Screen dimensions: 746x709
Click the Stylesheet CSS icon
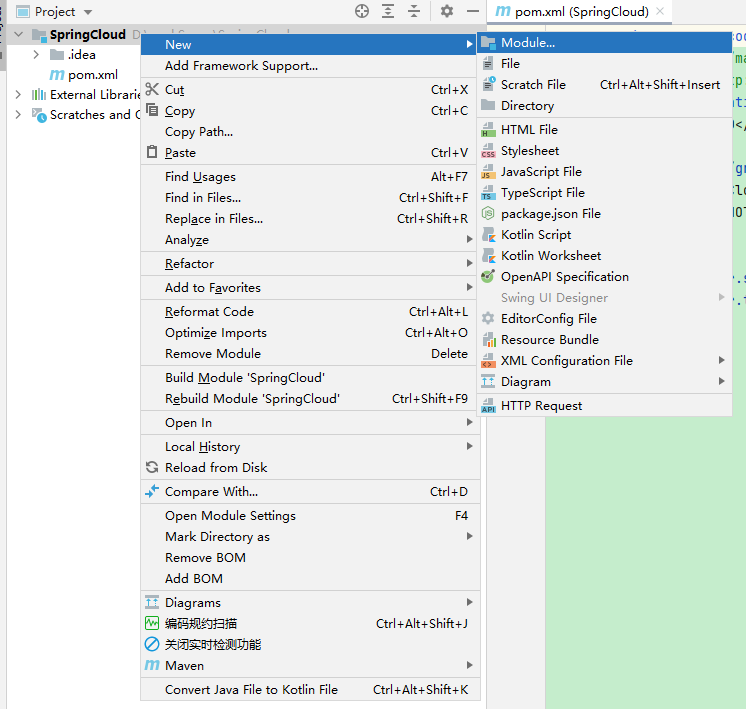(x=488, y=151)
